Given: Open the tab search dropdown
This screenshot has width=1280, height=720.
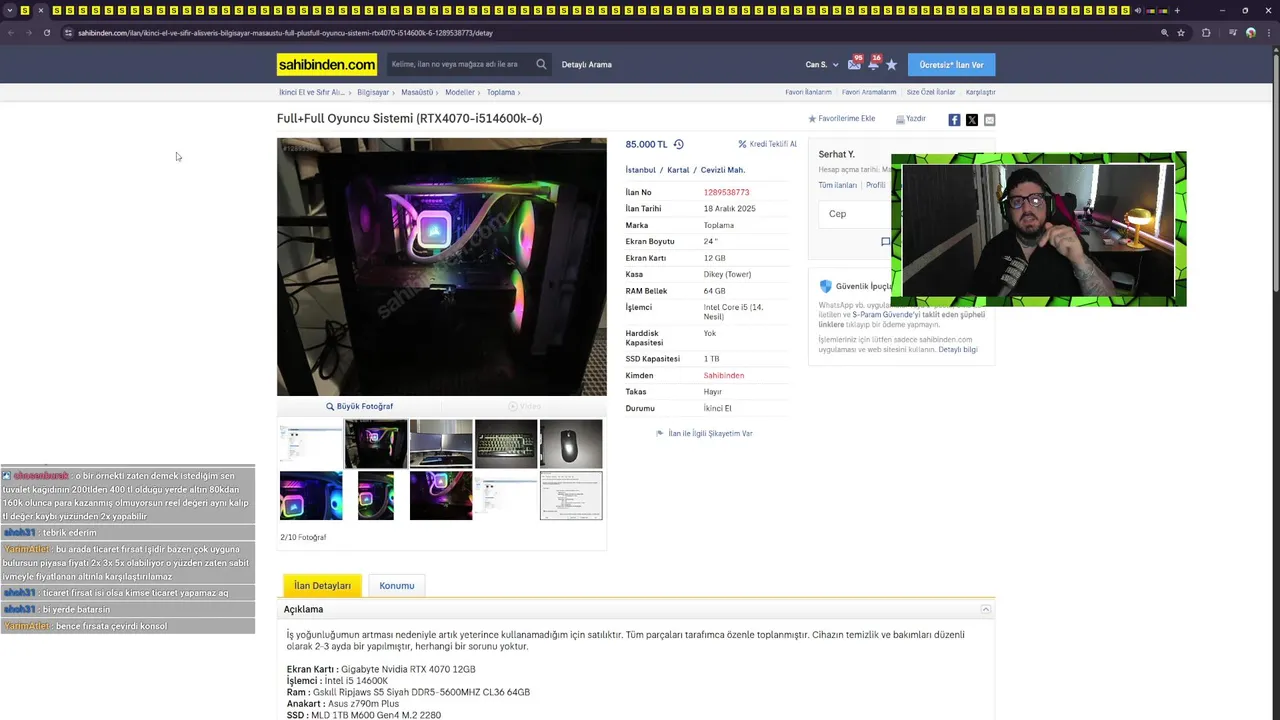Looking at the screenshot, I should tap(10, 10).
